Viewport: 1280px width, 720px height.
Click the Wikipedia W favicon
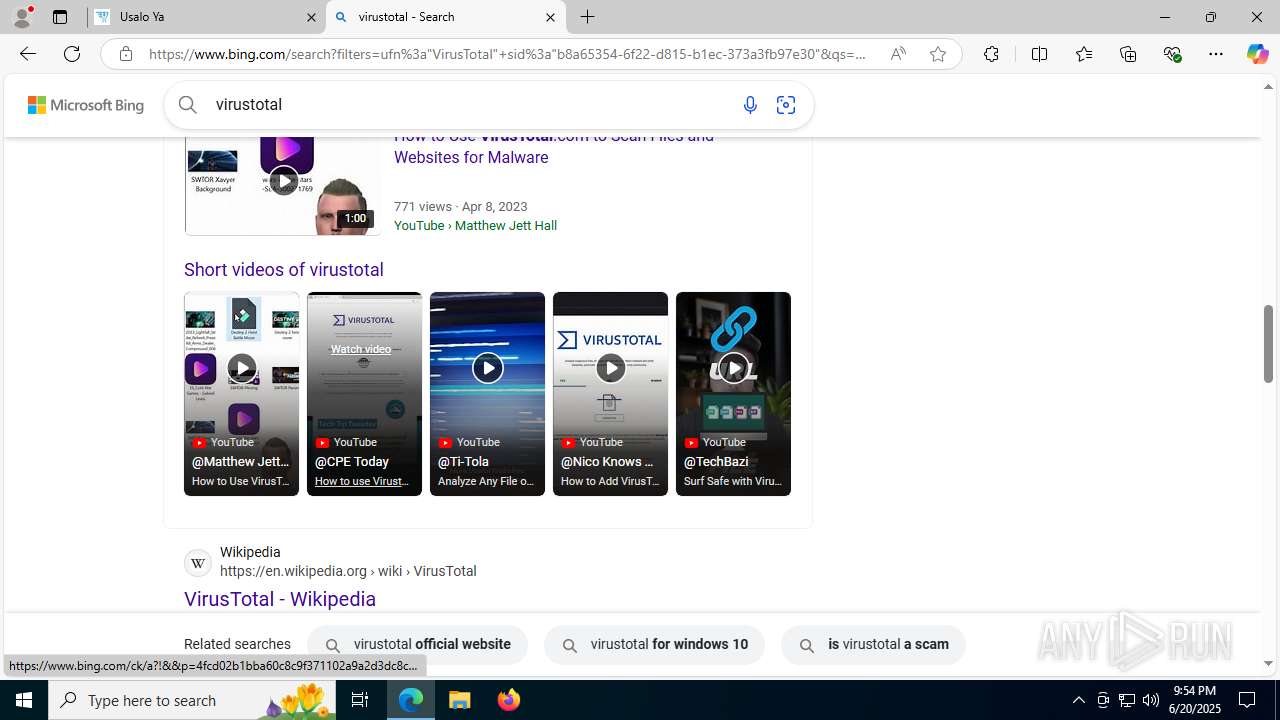coord(198,563)
